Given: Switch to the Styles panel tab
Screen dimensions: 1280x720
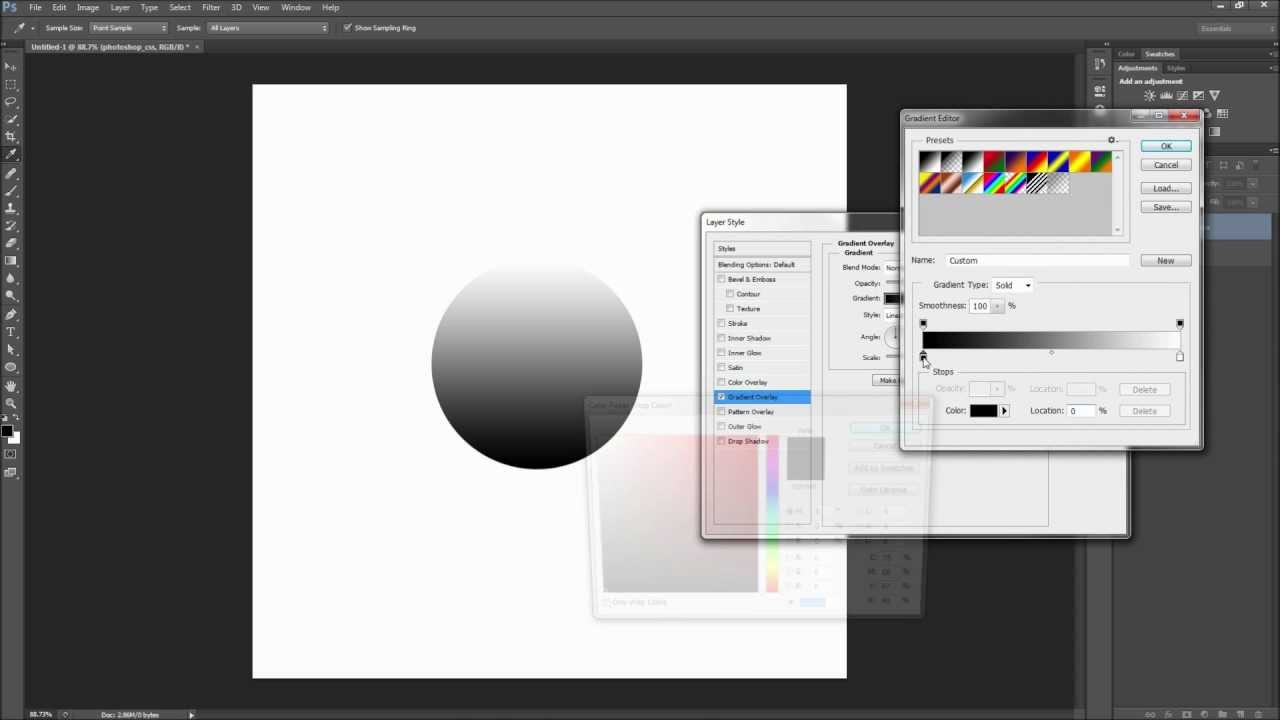Looking at the screenshot, I should pos(1176,68).
